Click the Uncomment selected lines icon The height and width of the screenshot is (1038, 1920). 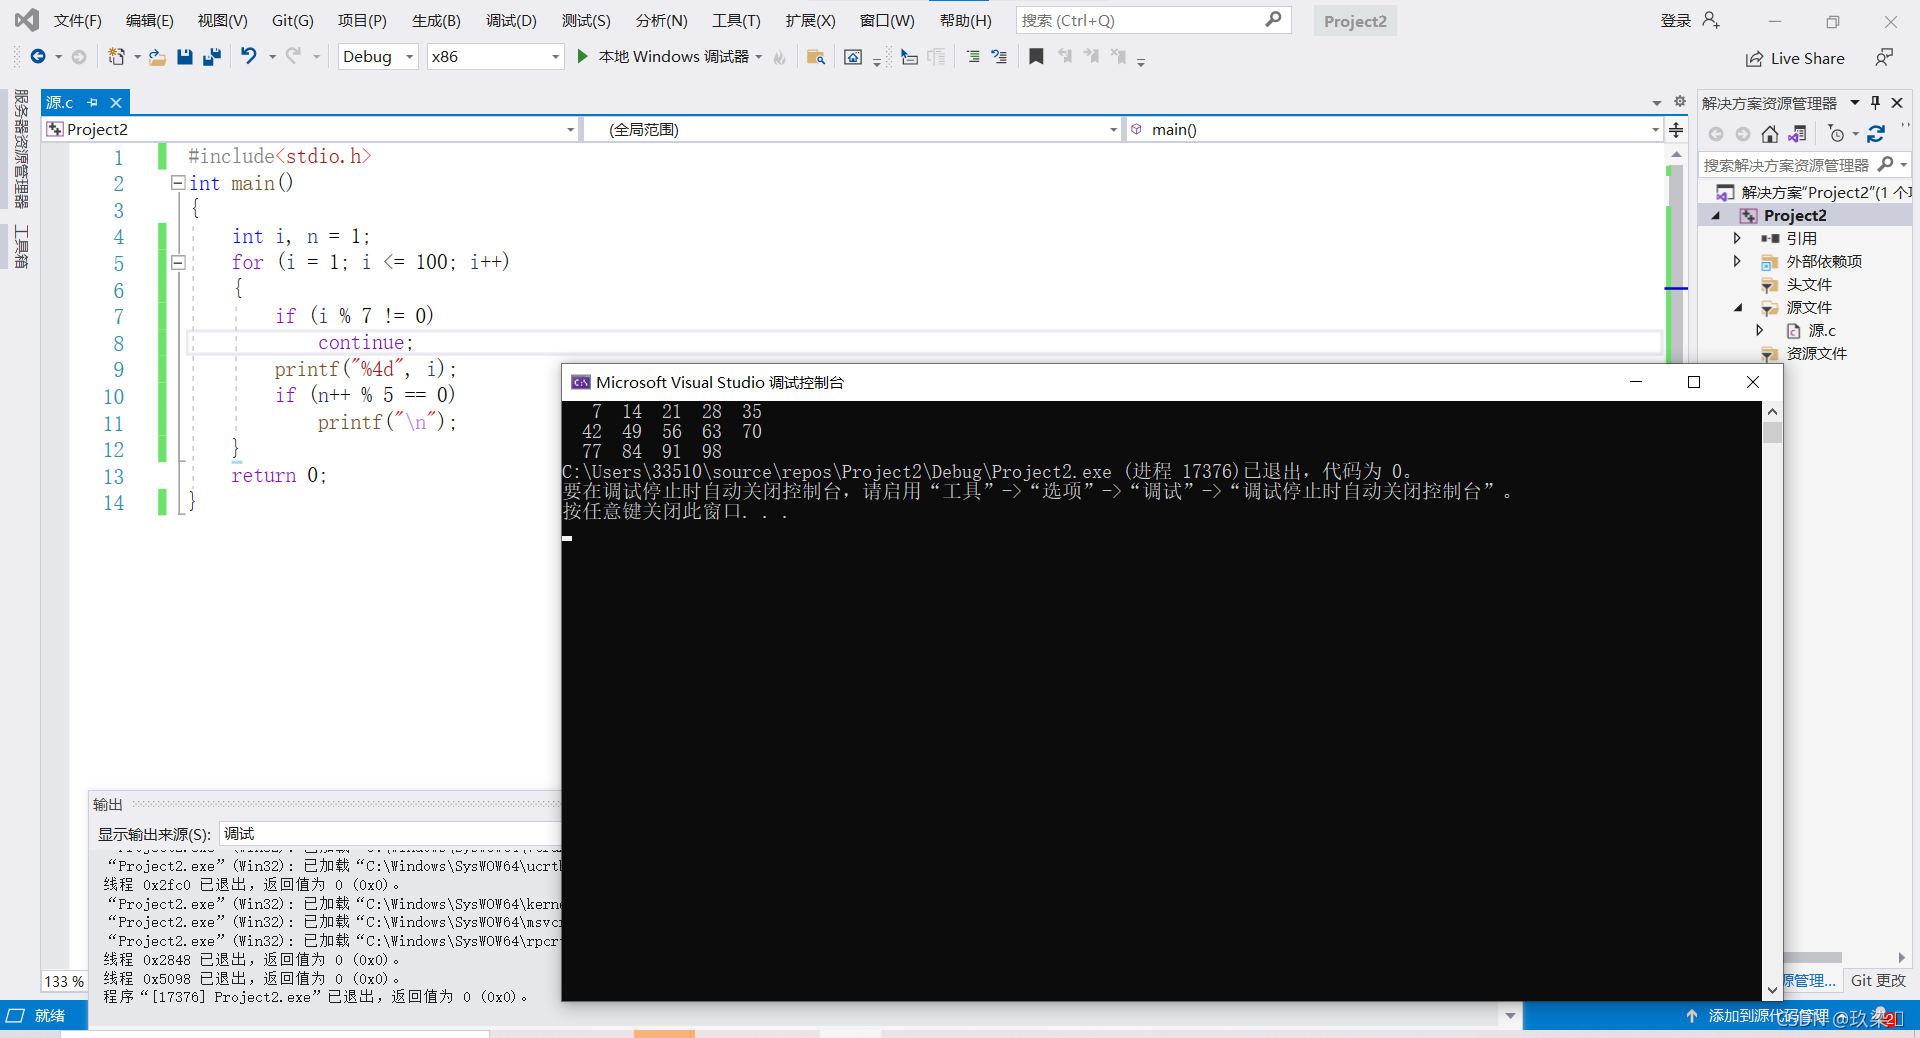point(999,57)
